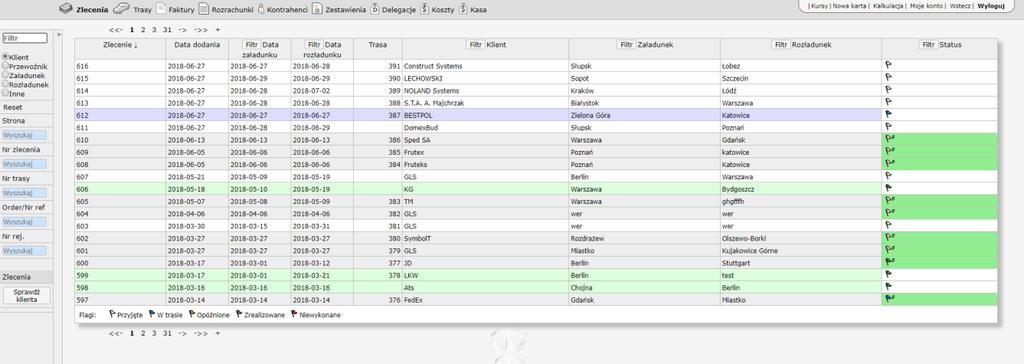Click the + button above the table
This screenshot has height=364, width=1024.
click(x=217, y=29)
